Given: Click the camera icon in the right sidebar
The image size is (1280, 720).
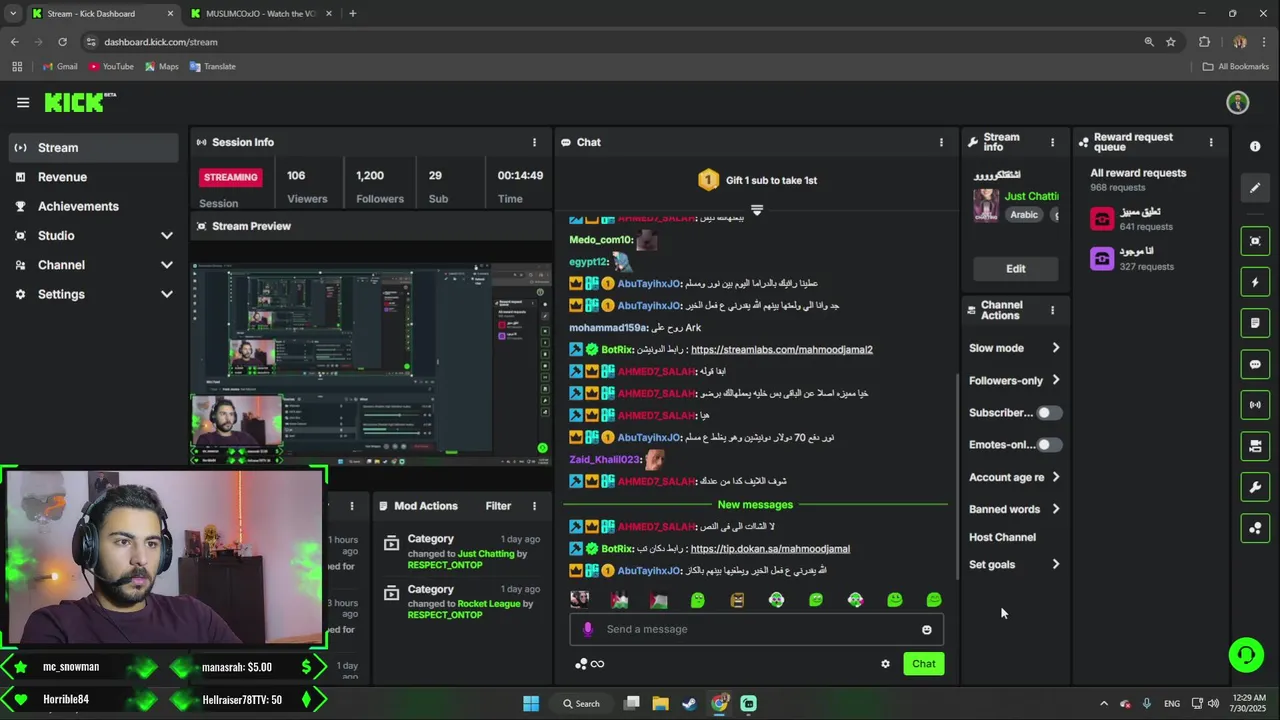Looking at the screenshot, I should pos(1255,446).
